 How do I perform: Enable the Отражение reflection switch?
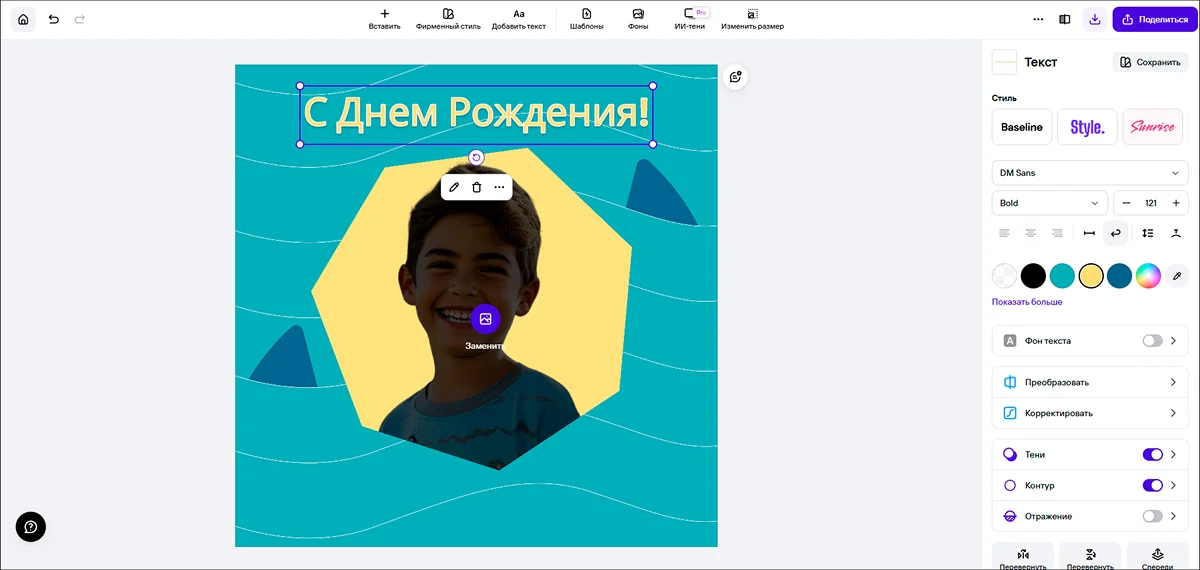1152,516
